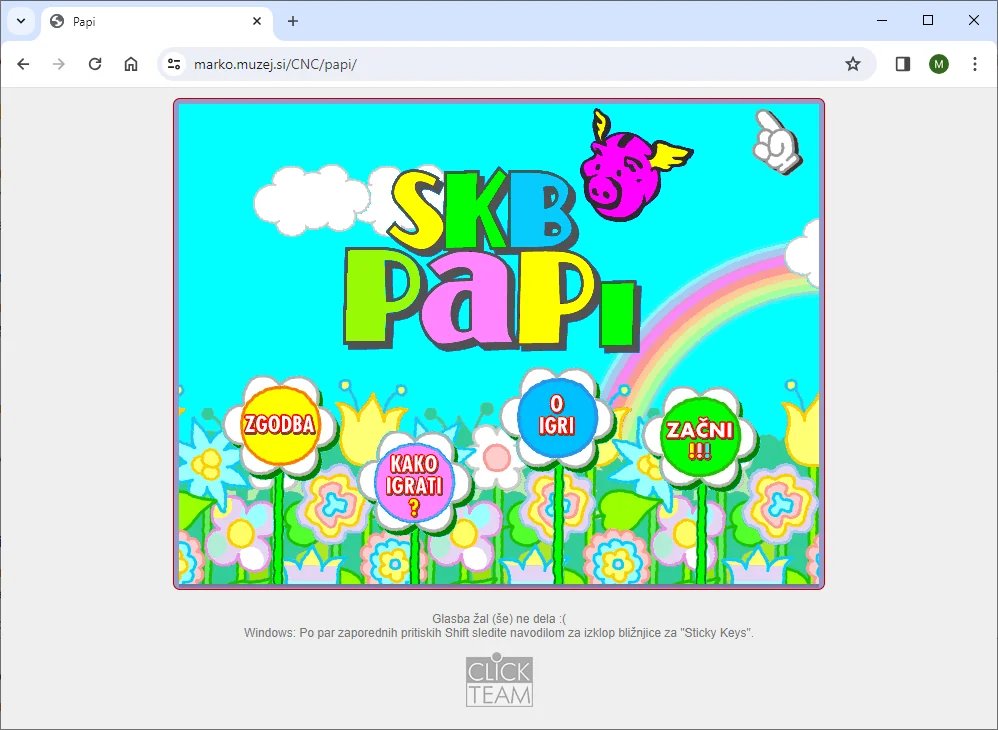Viewport: 998px width, 730px height.
Task: Select the O IGRI blue flower button
Action: 557,418
